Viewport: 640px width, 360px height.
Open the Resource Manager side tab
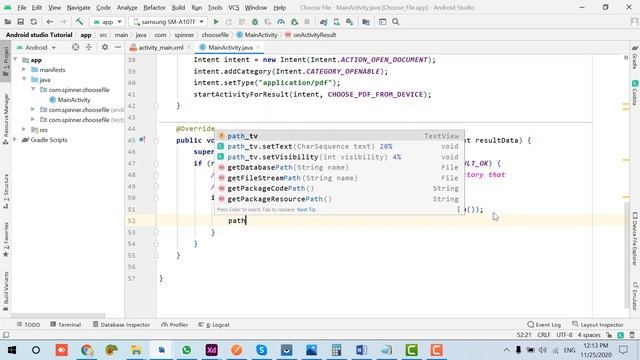coord(6,119)
